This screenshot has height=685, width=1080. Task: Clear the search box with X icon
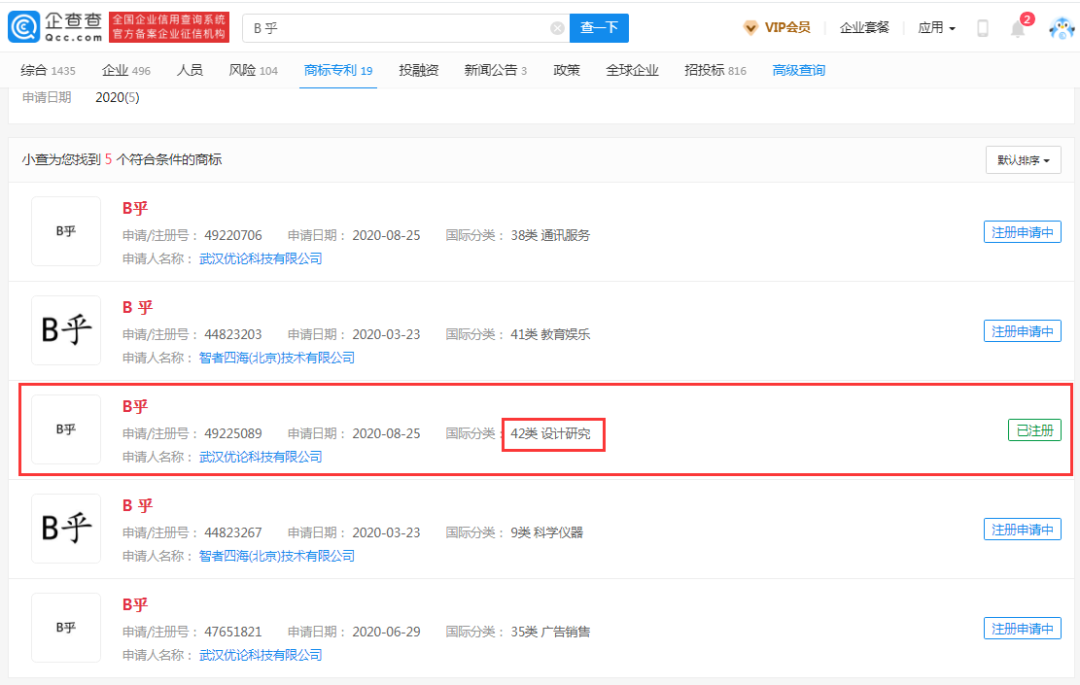tap(557, 28)
